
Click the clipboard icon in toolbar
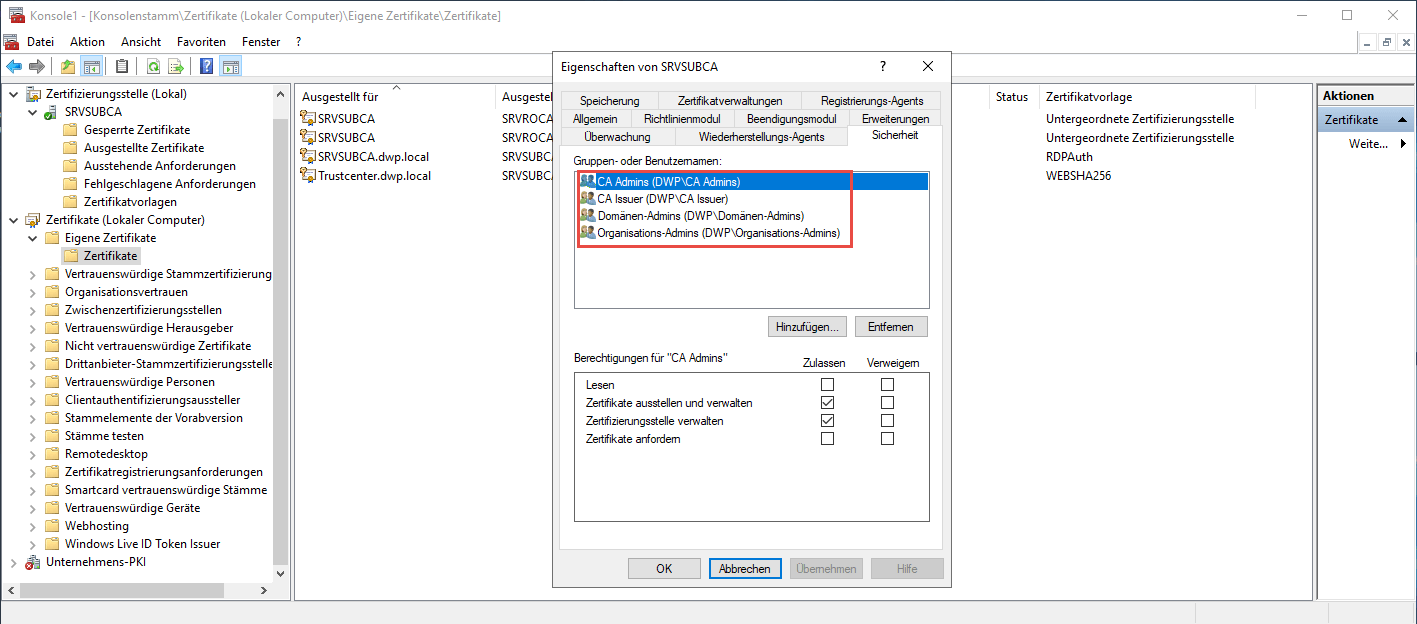click(x=122, y=67)
